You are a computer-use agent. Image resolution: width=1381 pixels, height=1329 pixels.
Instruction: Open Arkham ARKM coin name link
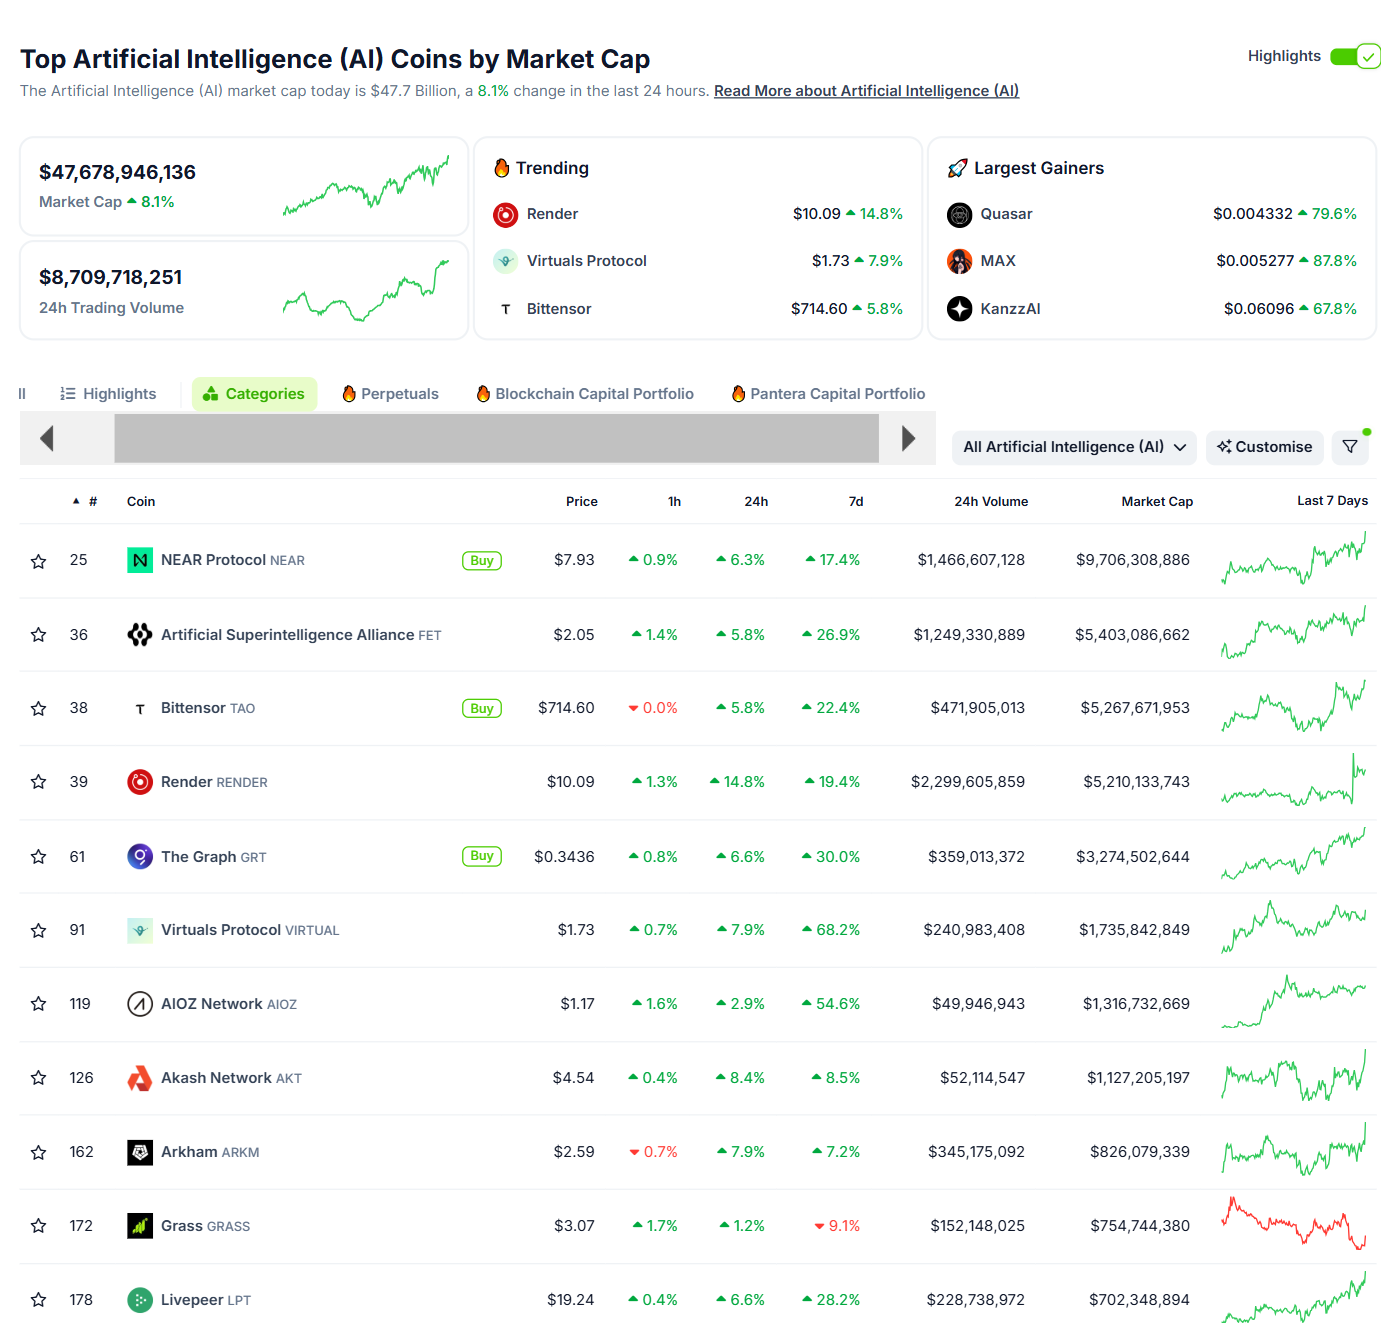[x=210, y=1152]
